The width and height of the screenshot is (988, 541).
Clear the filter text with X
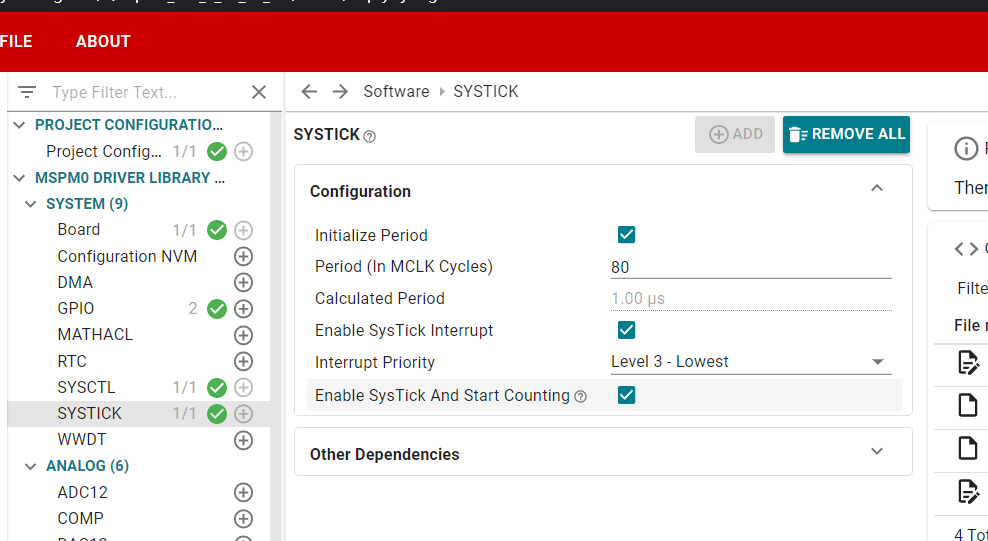tap(259, 93)
